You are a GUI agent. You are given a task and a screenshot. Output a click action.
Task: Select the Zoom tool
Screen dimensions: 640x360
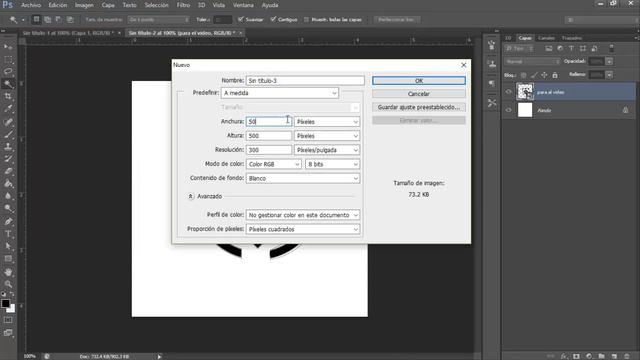pyautogui.click(x=8, y=284)
